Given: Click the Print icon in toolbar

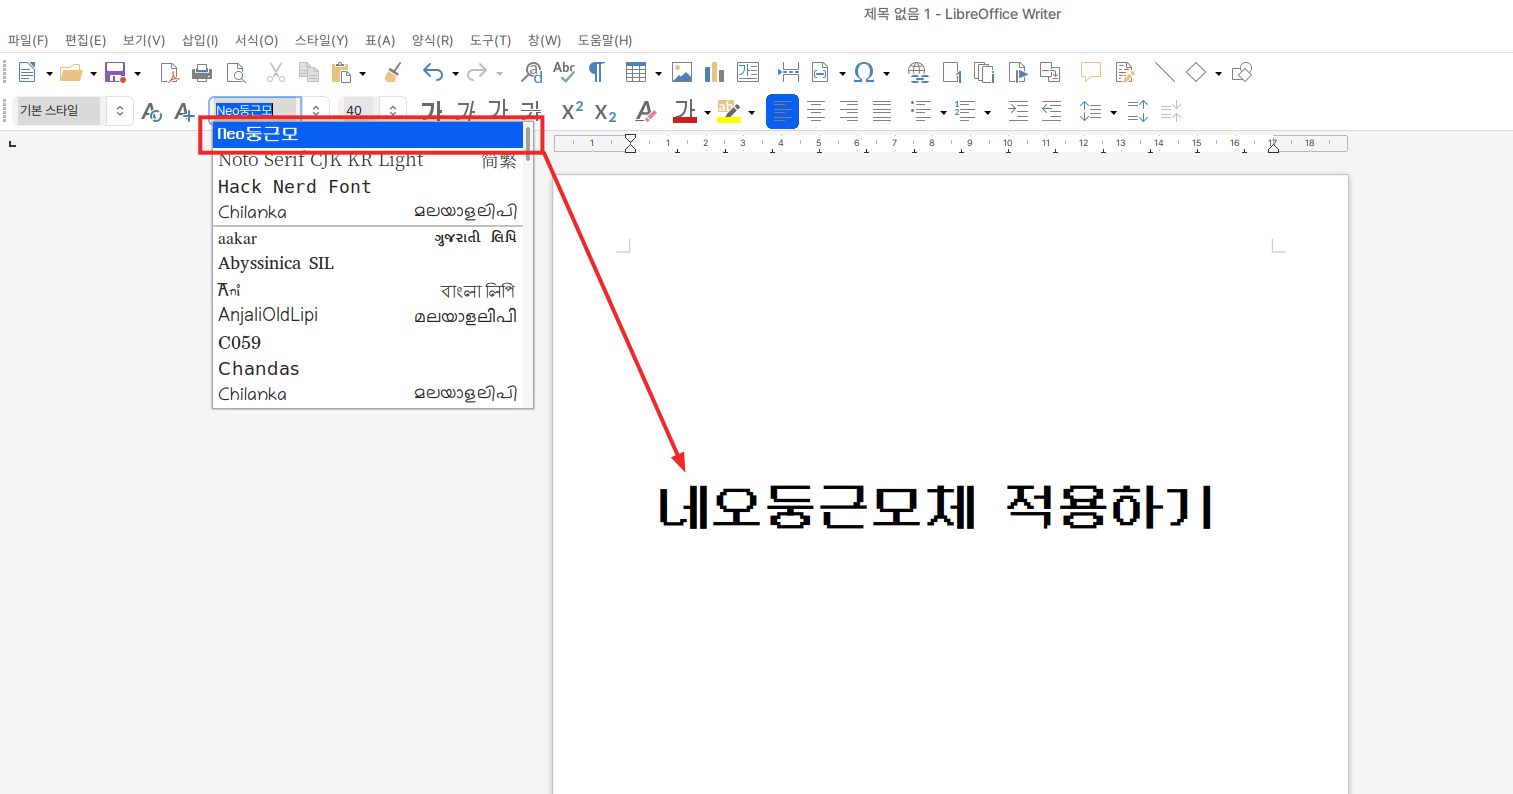Looking at the screenshot, I should [202, 72].
